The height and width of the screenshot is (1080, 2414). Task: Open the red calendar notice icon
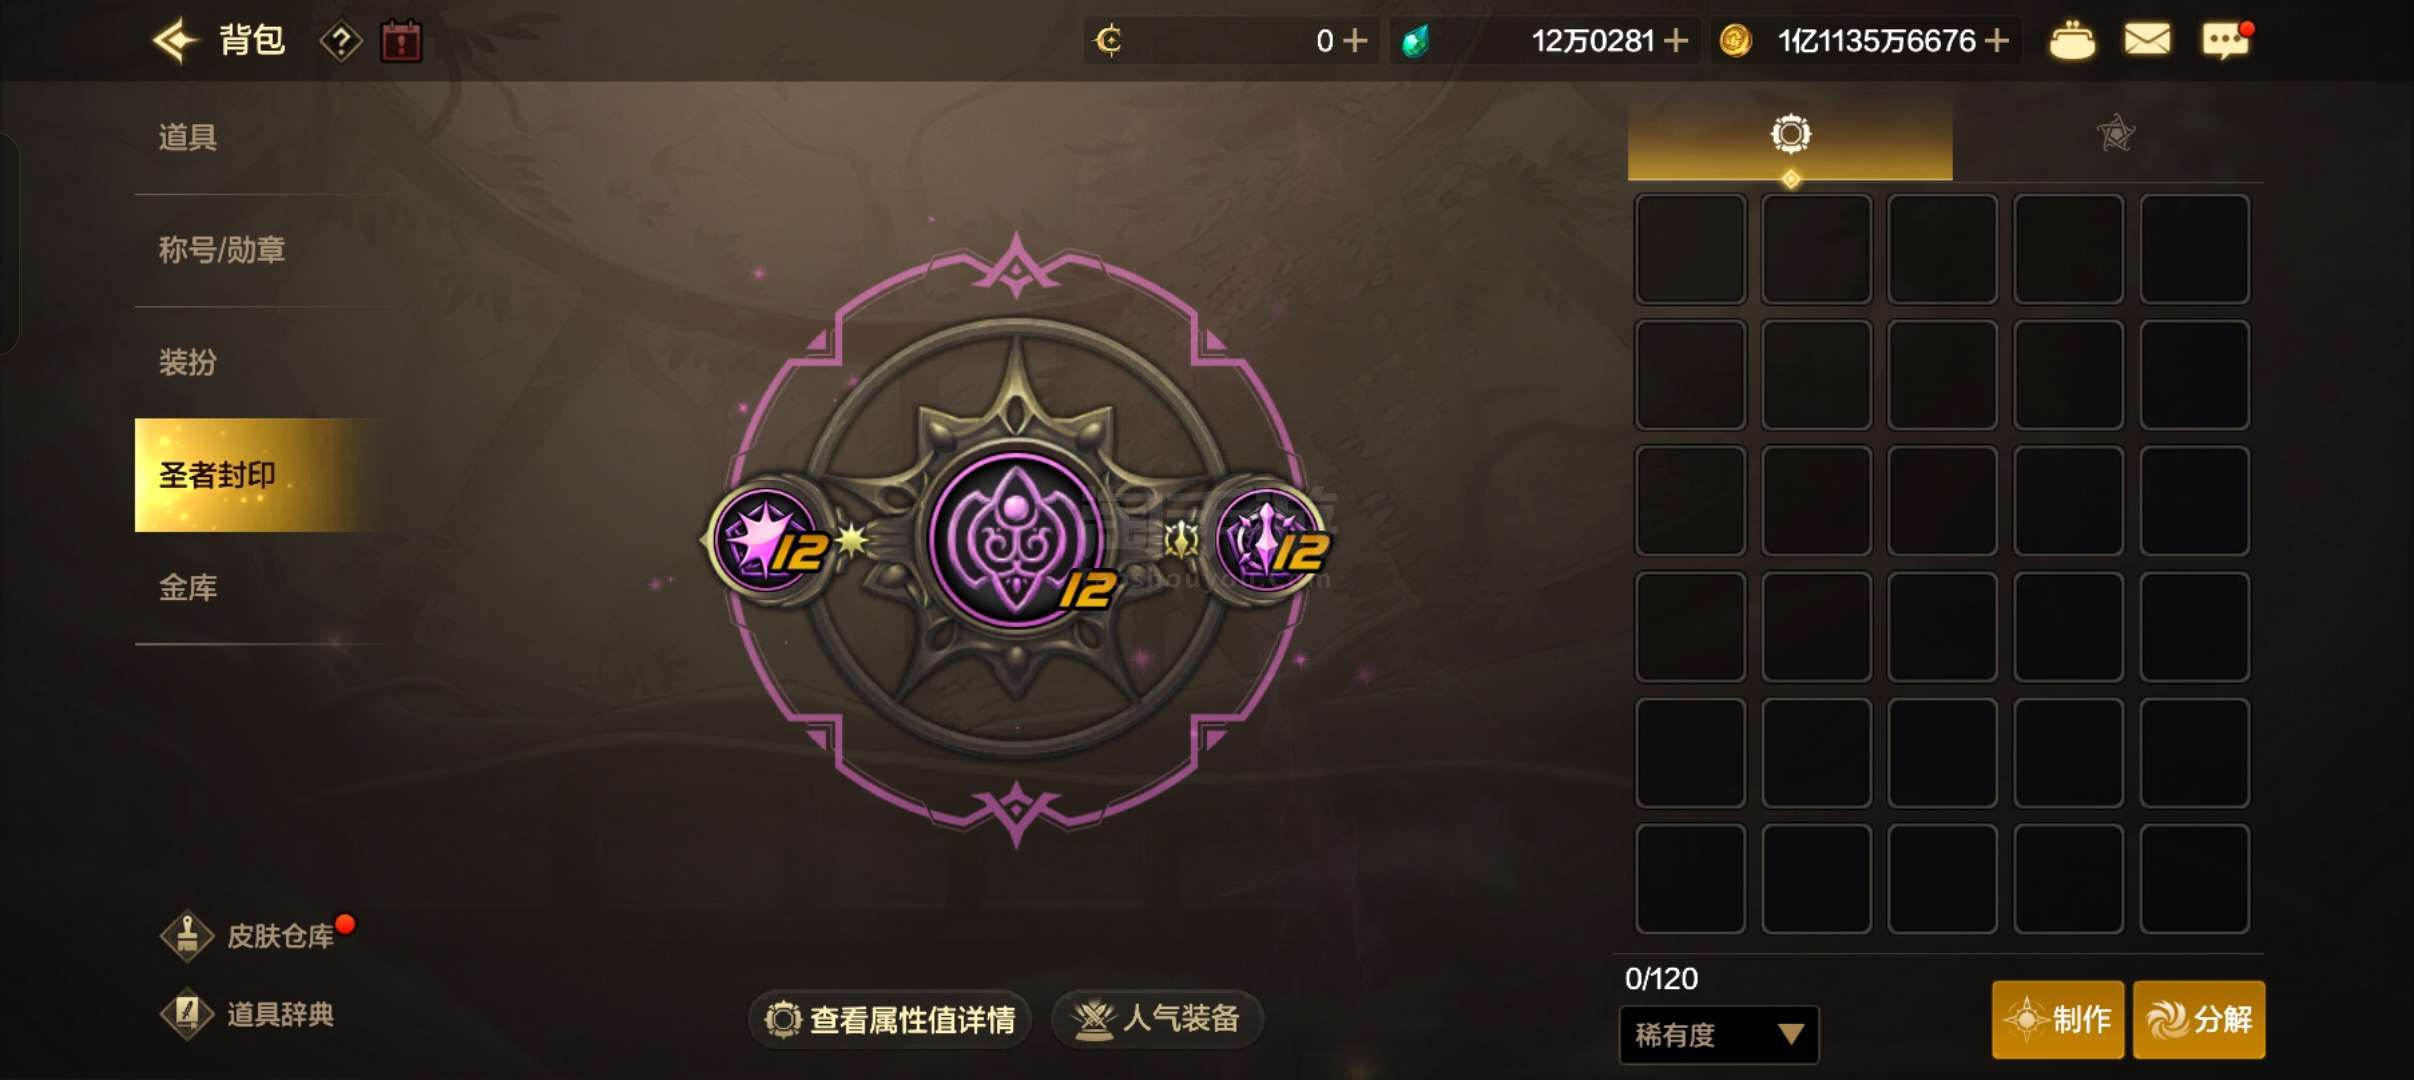tap(401, 42)
